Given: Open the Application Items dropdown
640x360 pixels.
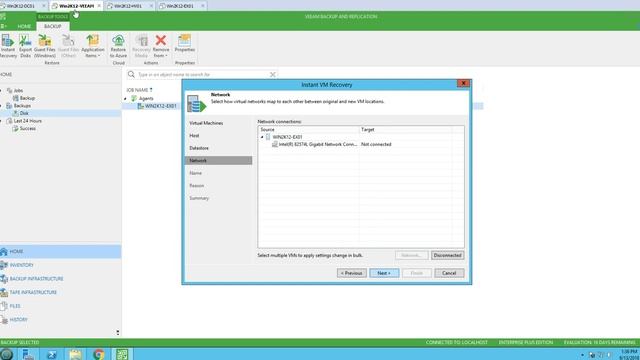Looking at the screenshot, I should (93, 46).
